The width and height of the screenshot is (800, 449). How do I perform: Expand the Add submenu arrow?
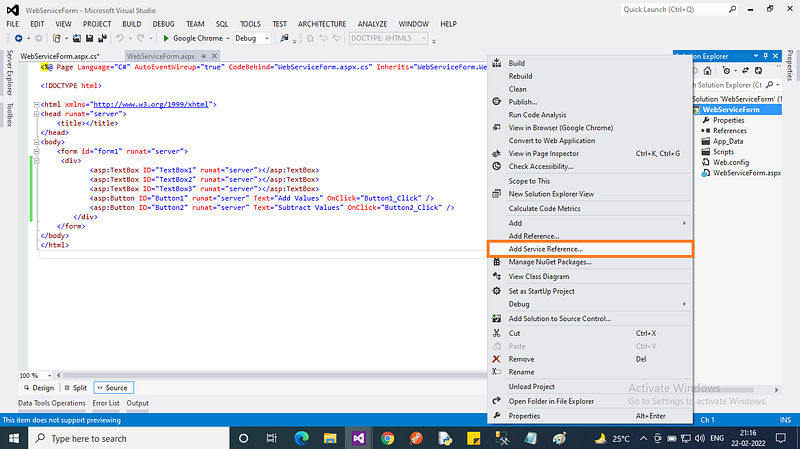(684, 223)
